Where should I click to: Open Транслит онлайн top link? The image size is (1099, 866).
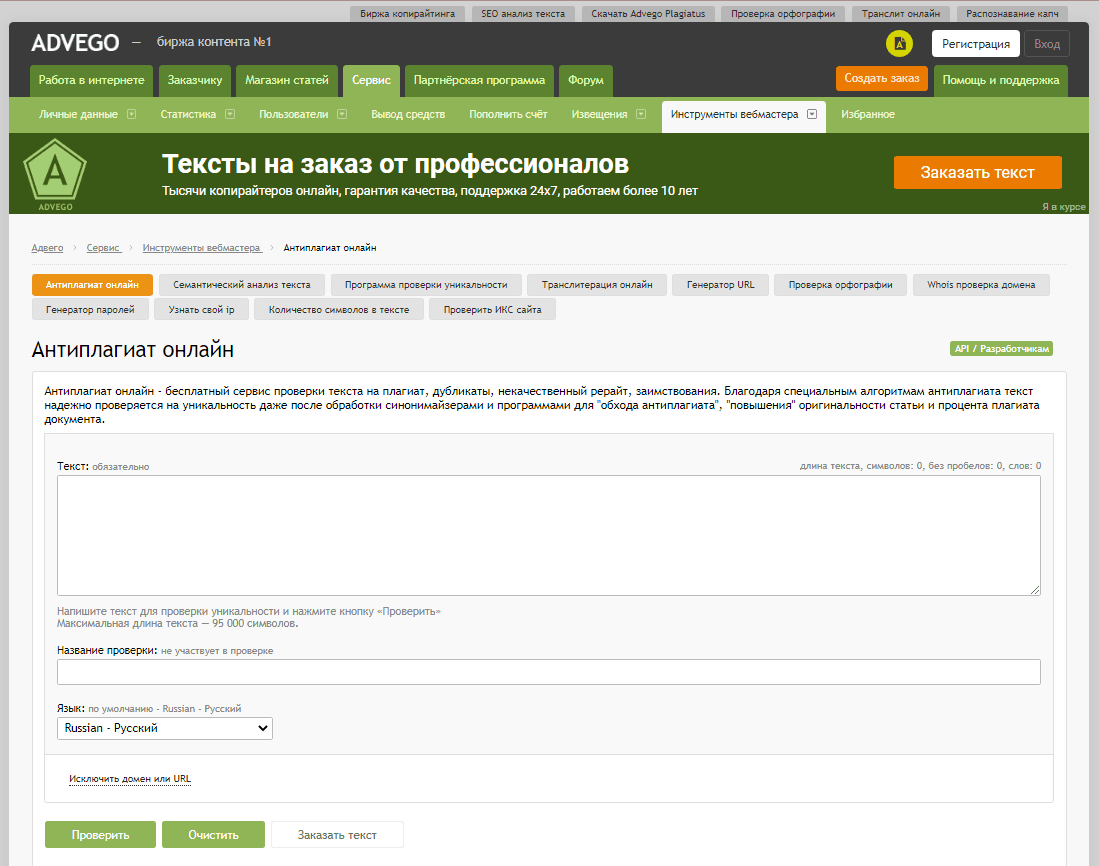(901, 13)
